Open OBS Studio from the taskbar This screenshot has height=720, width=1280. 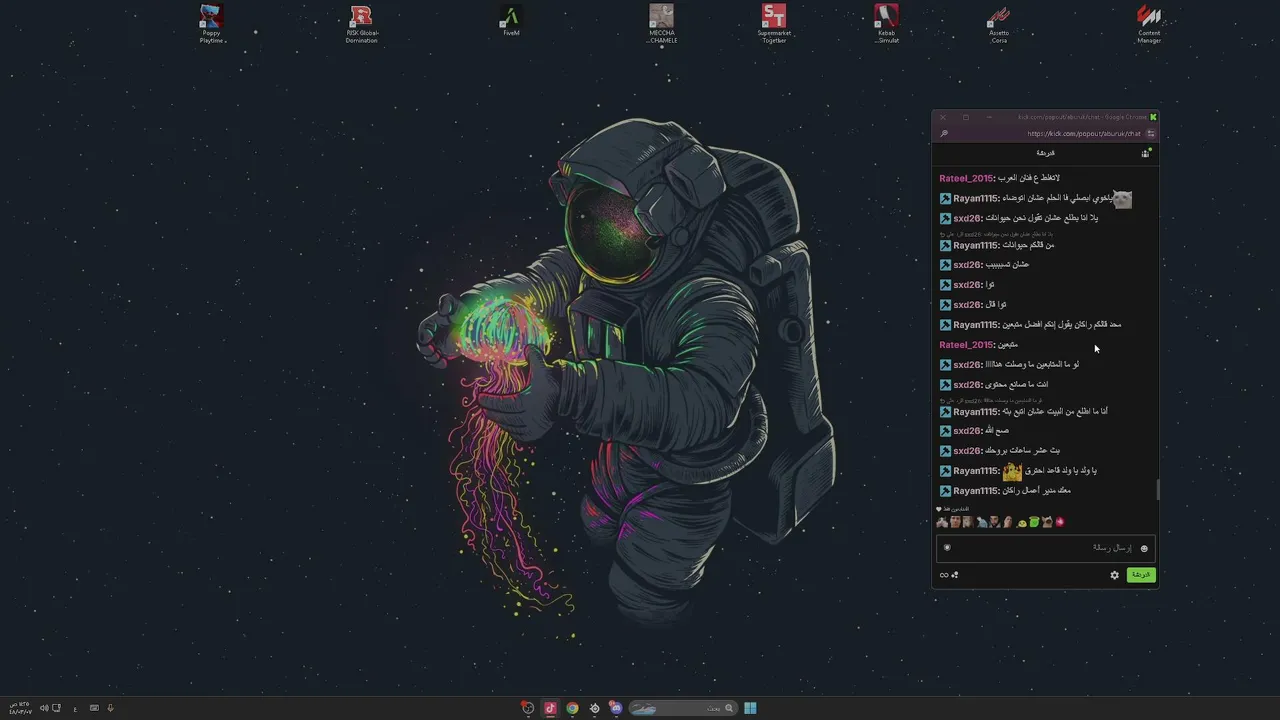528,708
